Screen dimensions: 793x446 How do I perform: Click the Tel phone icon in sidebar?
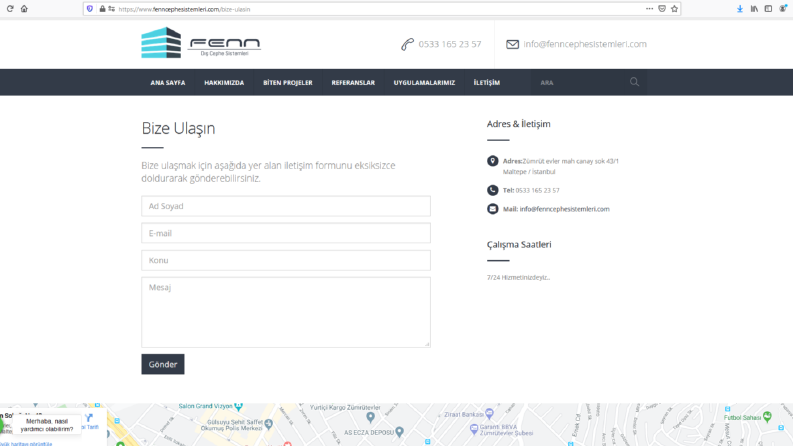pyautogui.click(x=493, y=190)
